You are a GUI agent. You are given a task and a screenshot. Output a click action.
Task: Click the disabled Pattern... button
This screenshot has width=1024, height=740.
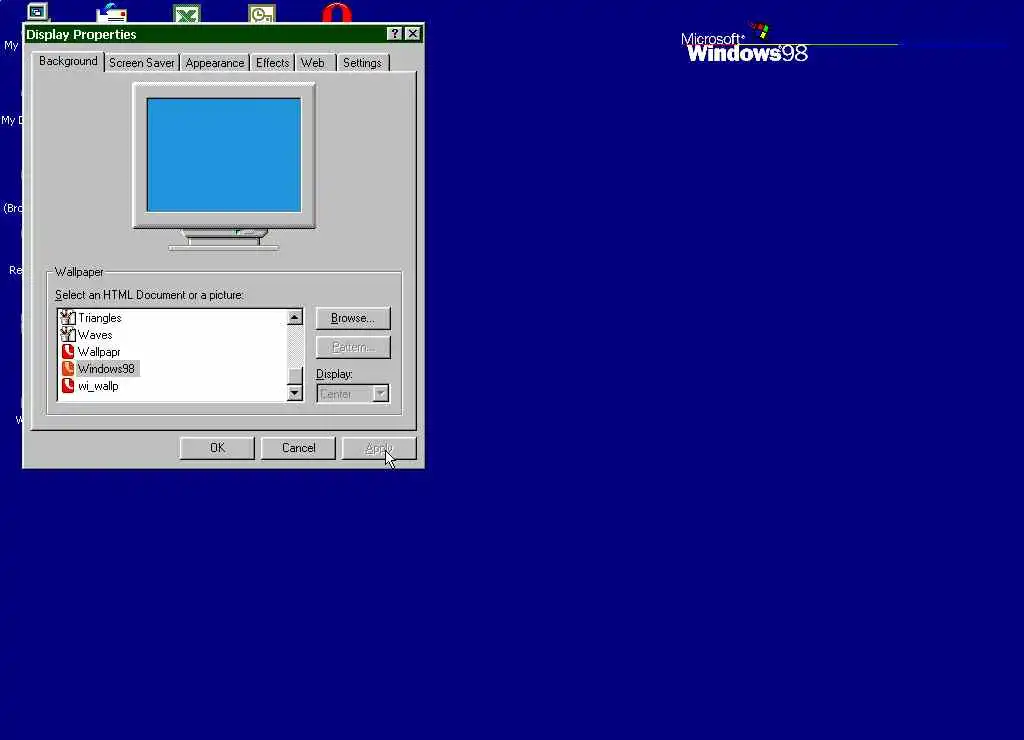point(353,347)
